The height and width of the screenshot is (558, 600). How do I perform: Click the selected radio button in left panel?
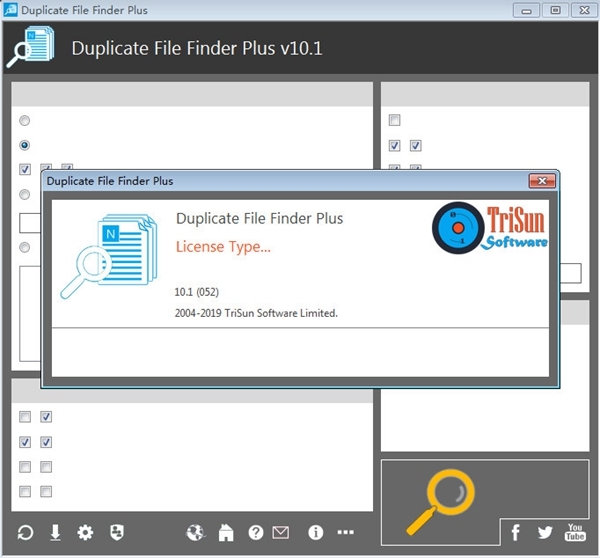[24, 145]
